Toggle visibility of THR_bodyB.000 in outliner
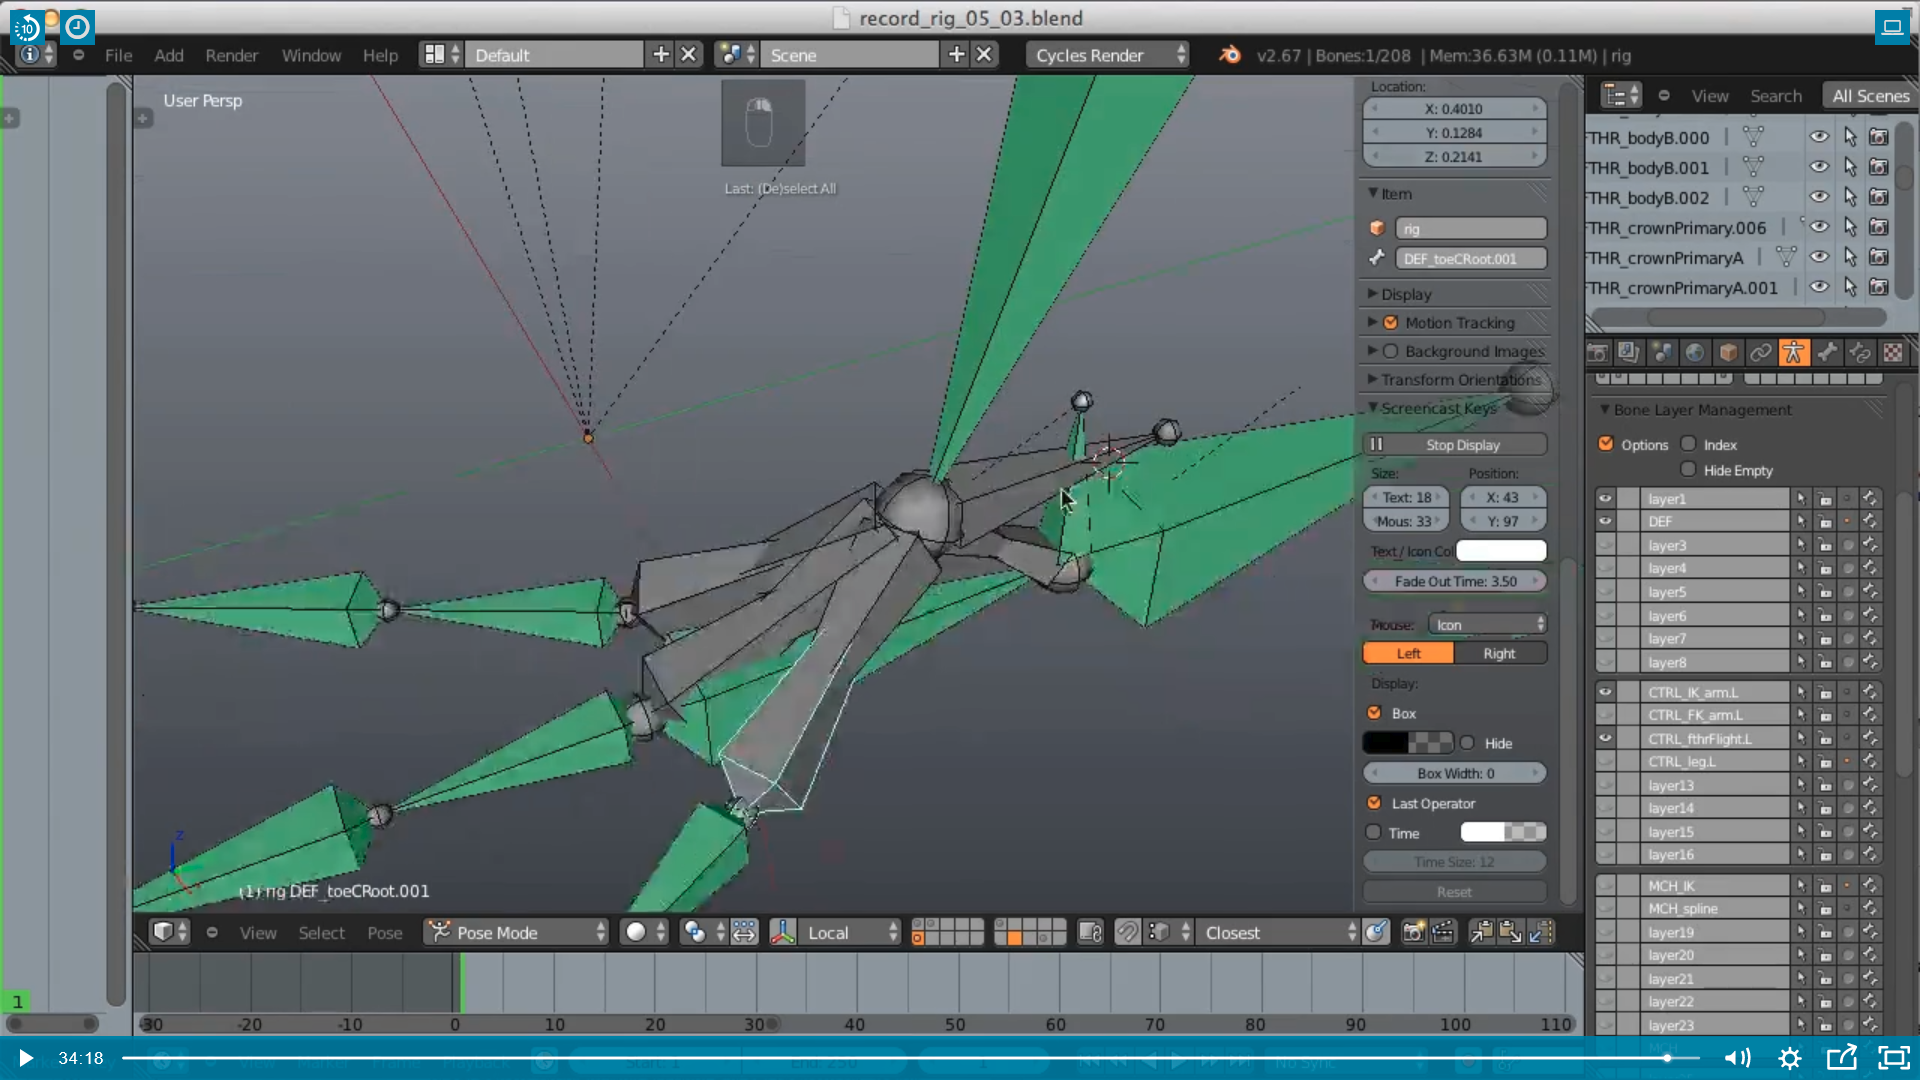Viewport: 1920px width, 1080px height. point(1819,137)
